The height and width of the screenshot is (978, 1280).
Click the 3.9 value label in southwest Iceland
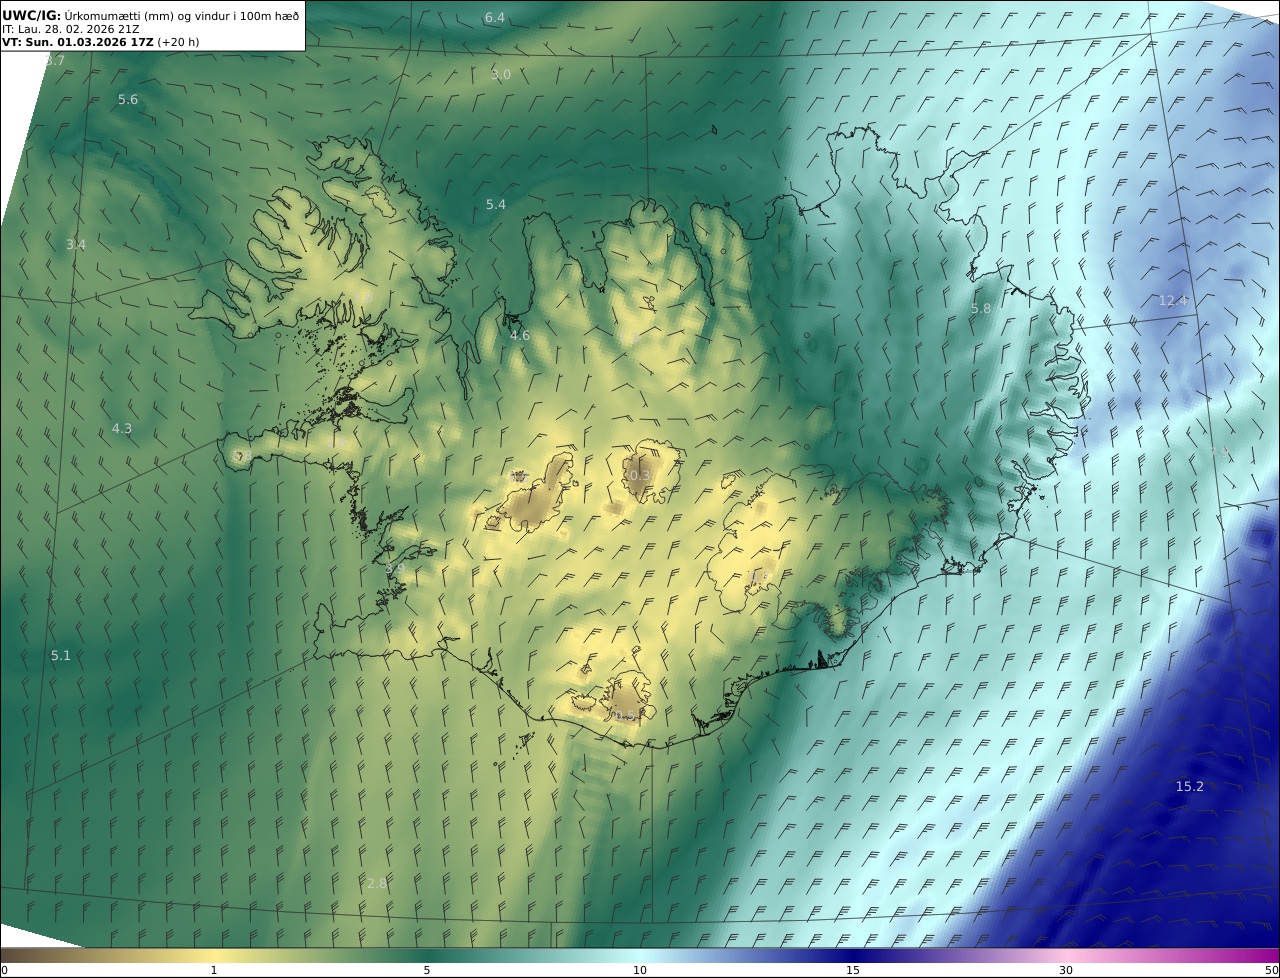tap(395, 569)
